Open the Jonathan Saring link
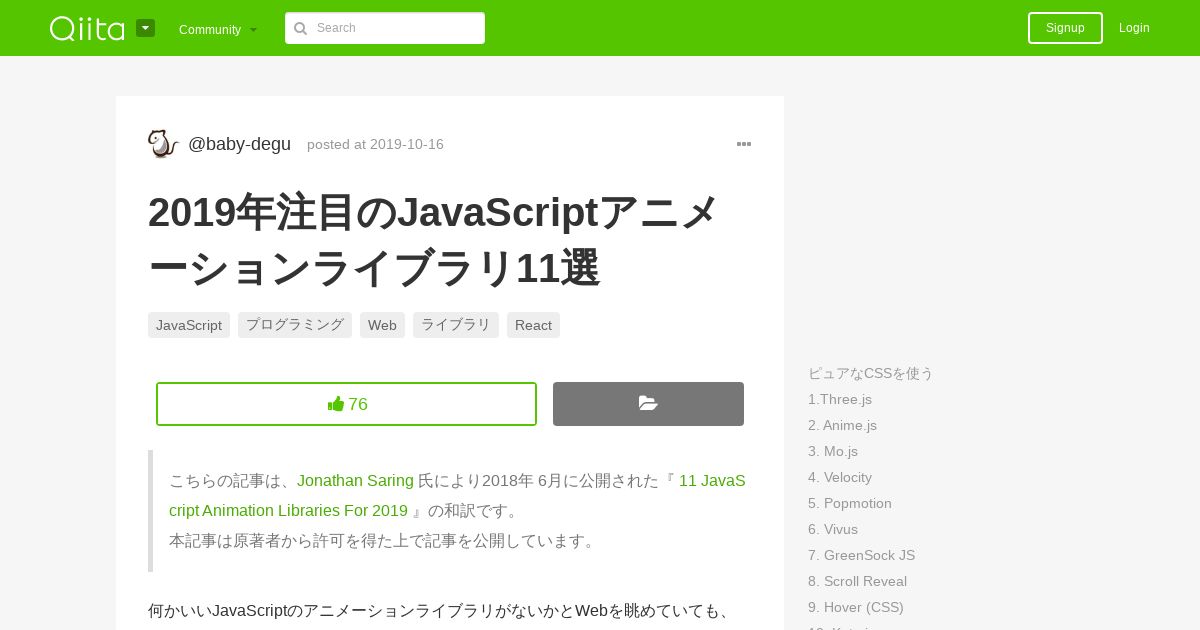The height and width of the screenshot is (630, 1200). (355, 481)
